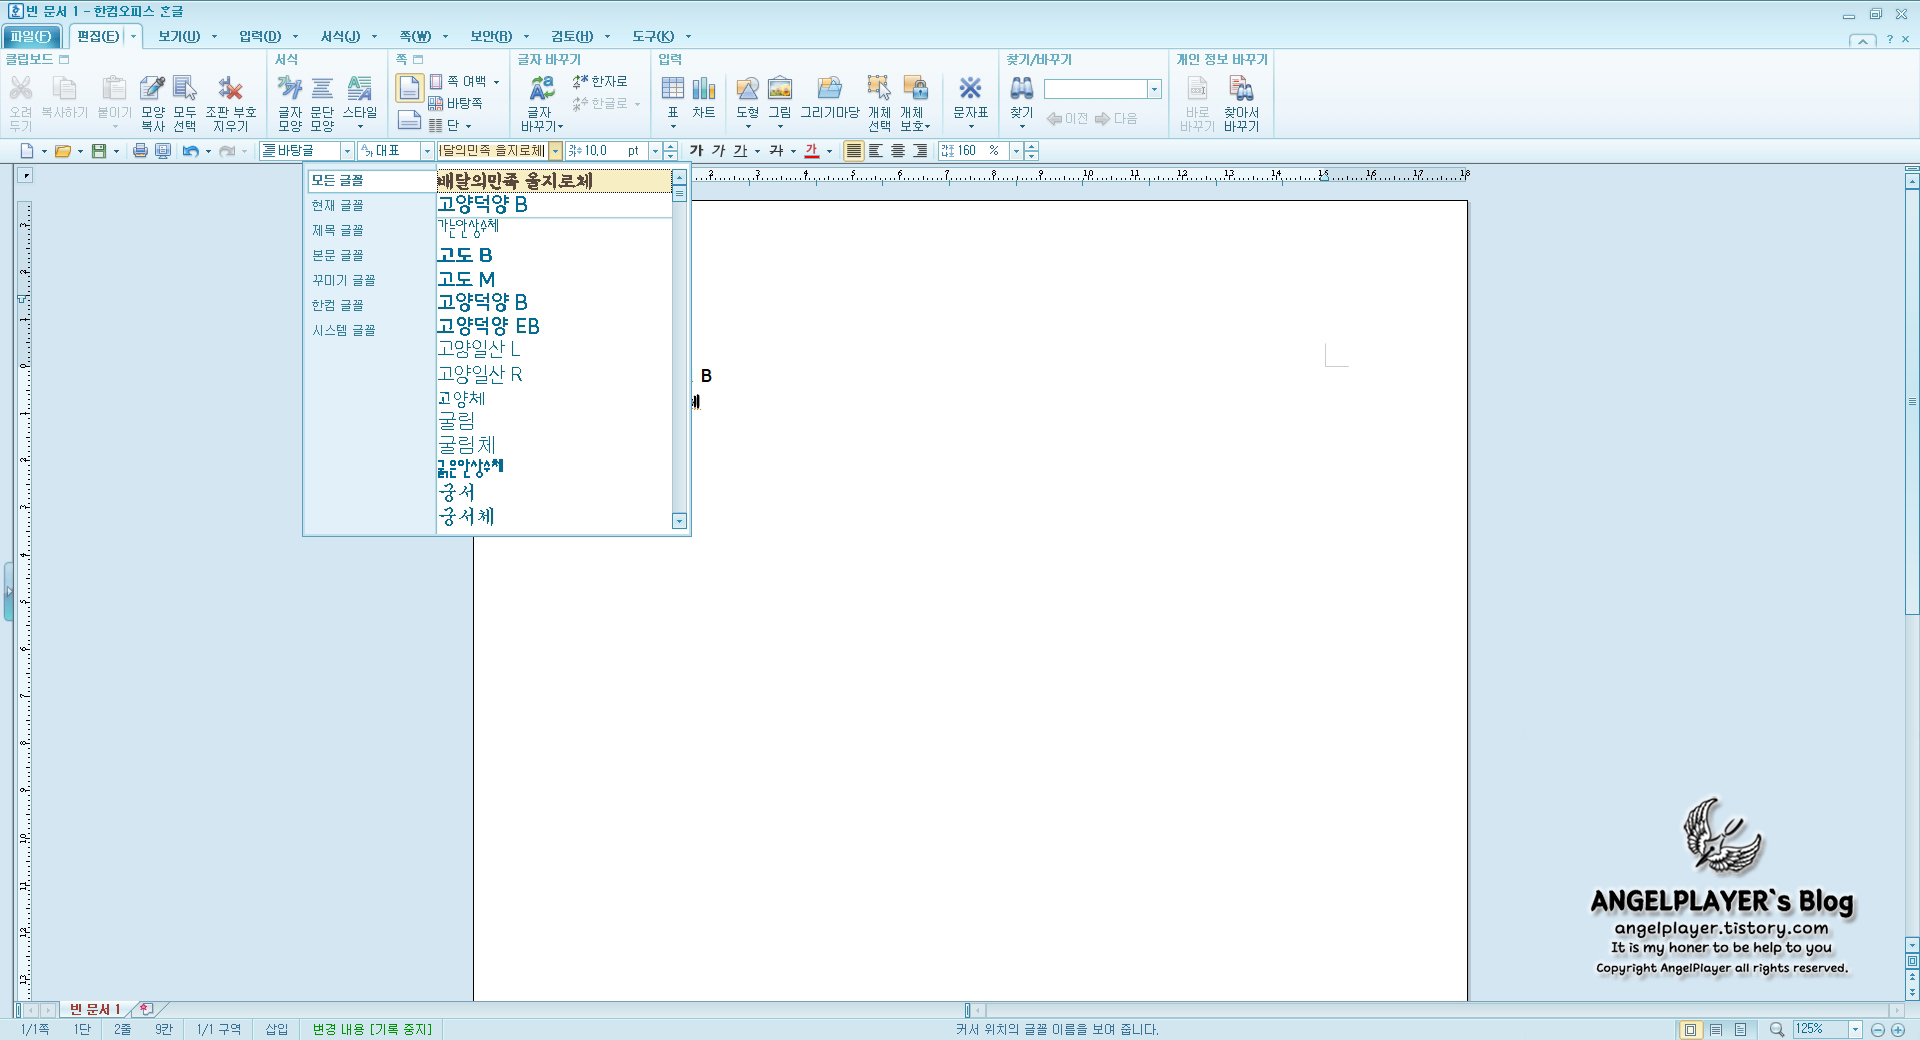Toggle justify alignment button
The image size is (1920, 1040).
(x=854, y=151)
